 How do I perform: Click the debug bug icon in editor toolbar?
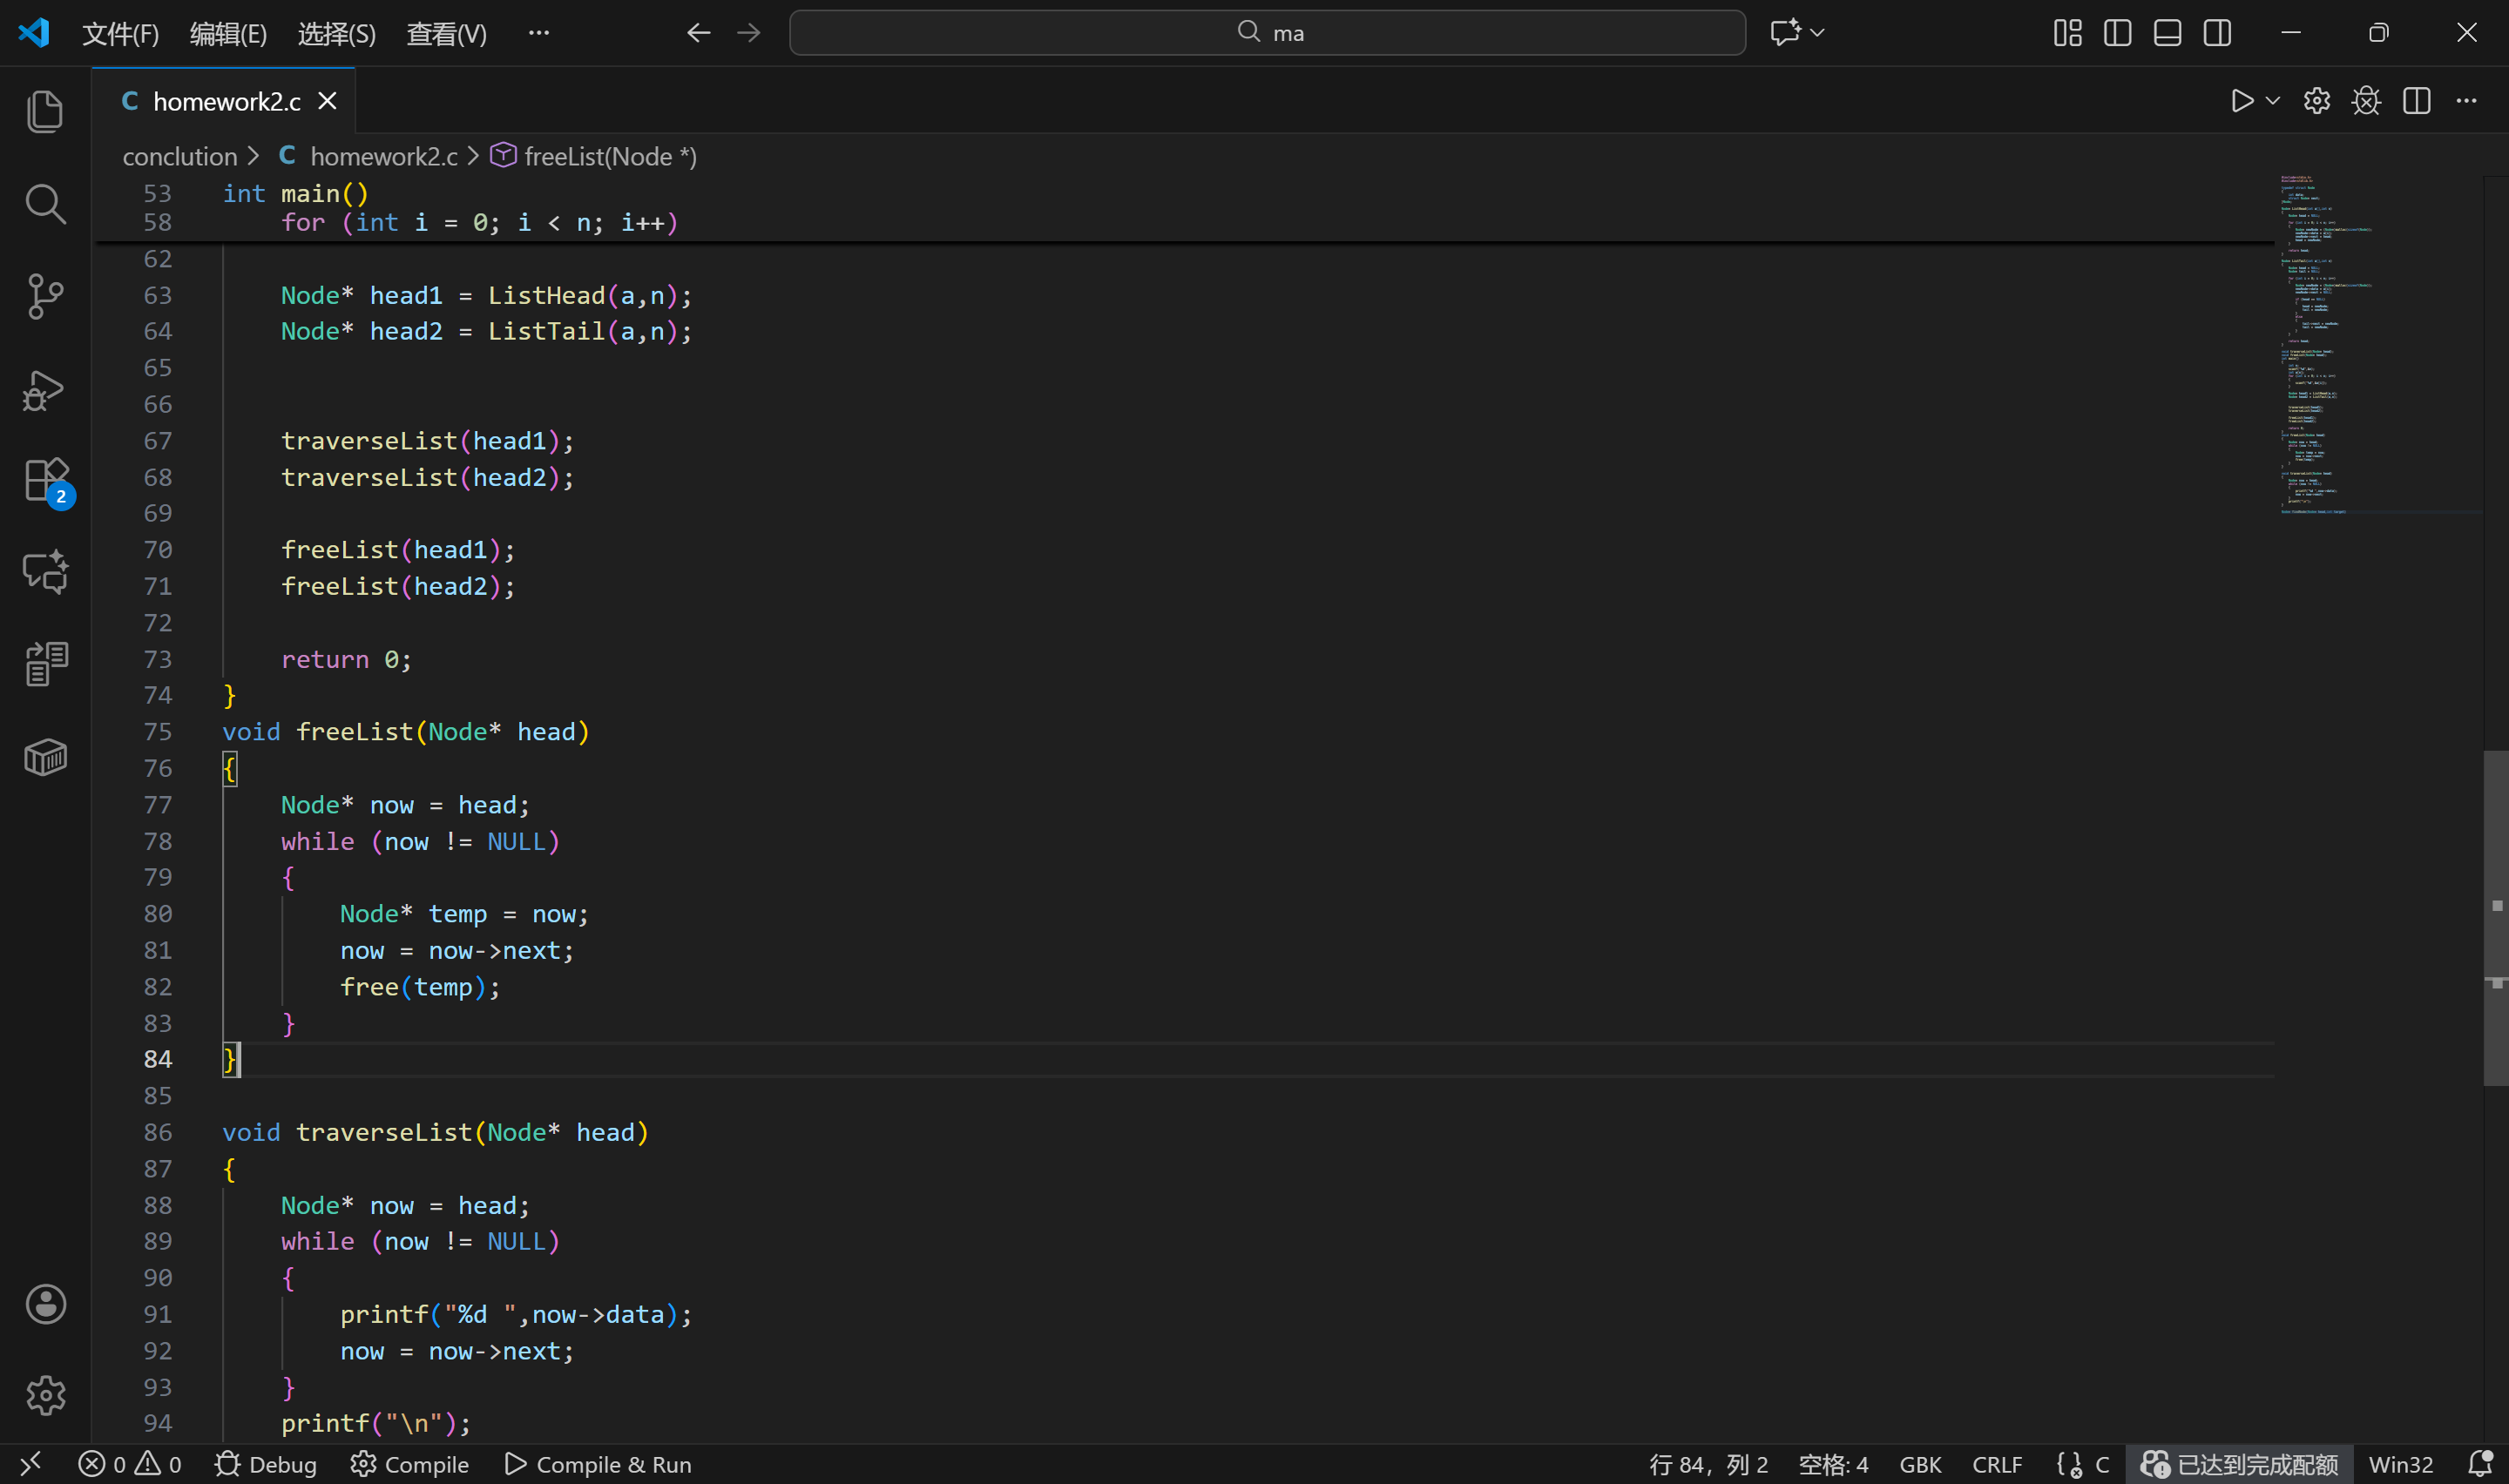(2366, 101)
